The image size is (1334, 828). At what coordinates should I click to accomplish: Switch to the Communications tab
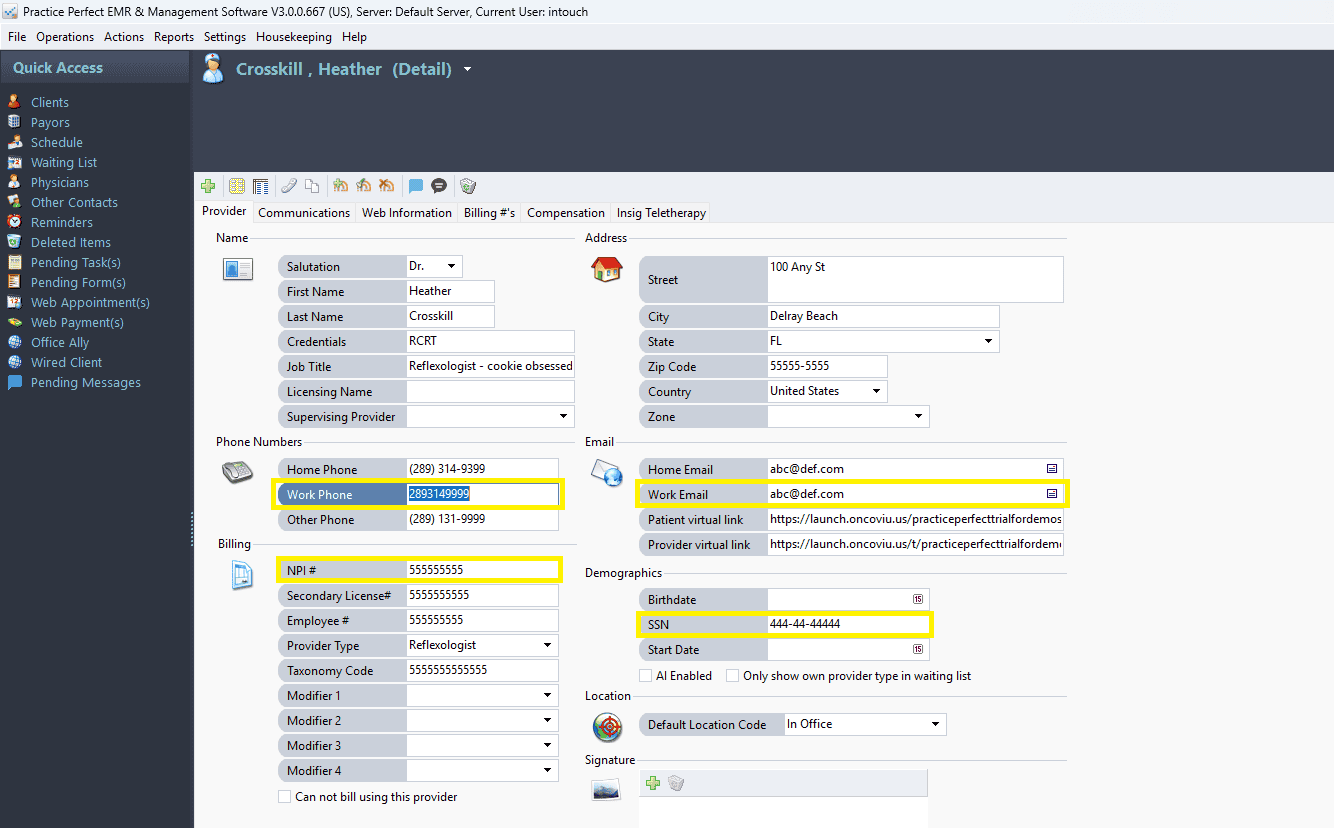[x=304, y=213]
